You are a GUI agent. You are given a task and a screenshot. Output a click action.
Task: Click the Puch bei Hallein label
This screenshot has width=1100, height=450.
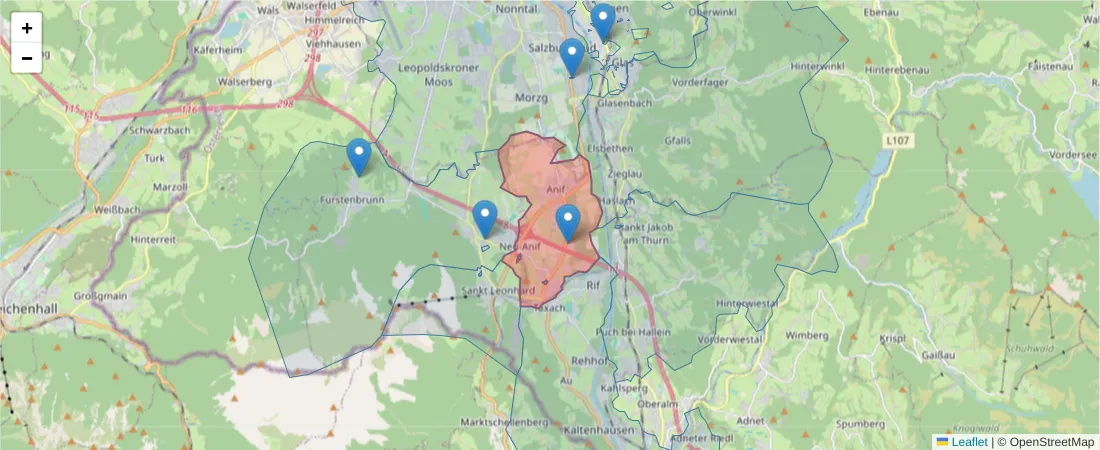pyautogui.click(x=633, y=331)
